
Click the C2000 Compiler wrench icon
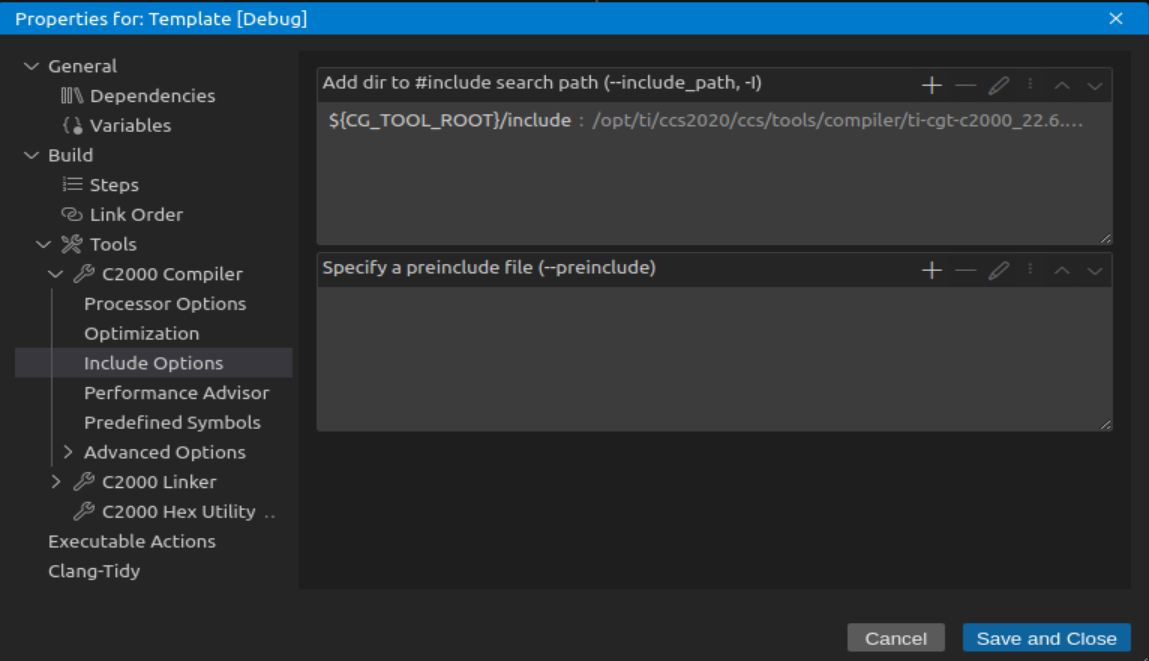[84, 273]
